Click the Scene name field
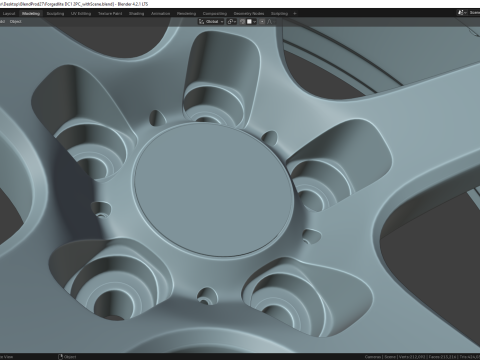 point(474,13)
